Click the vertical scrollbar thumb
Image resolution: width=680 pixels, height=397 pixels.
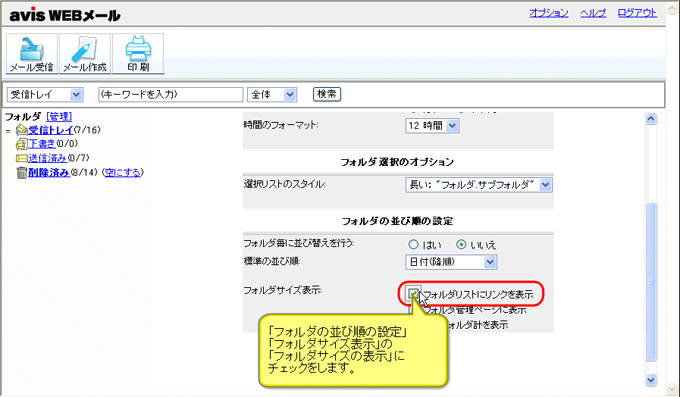coord(651,282)
